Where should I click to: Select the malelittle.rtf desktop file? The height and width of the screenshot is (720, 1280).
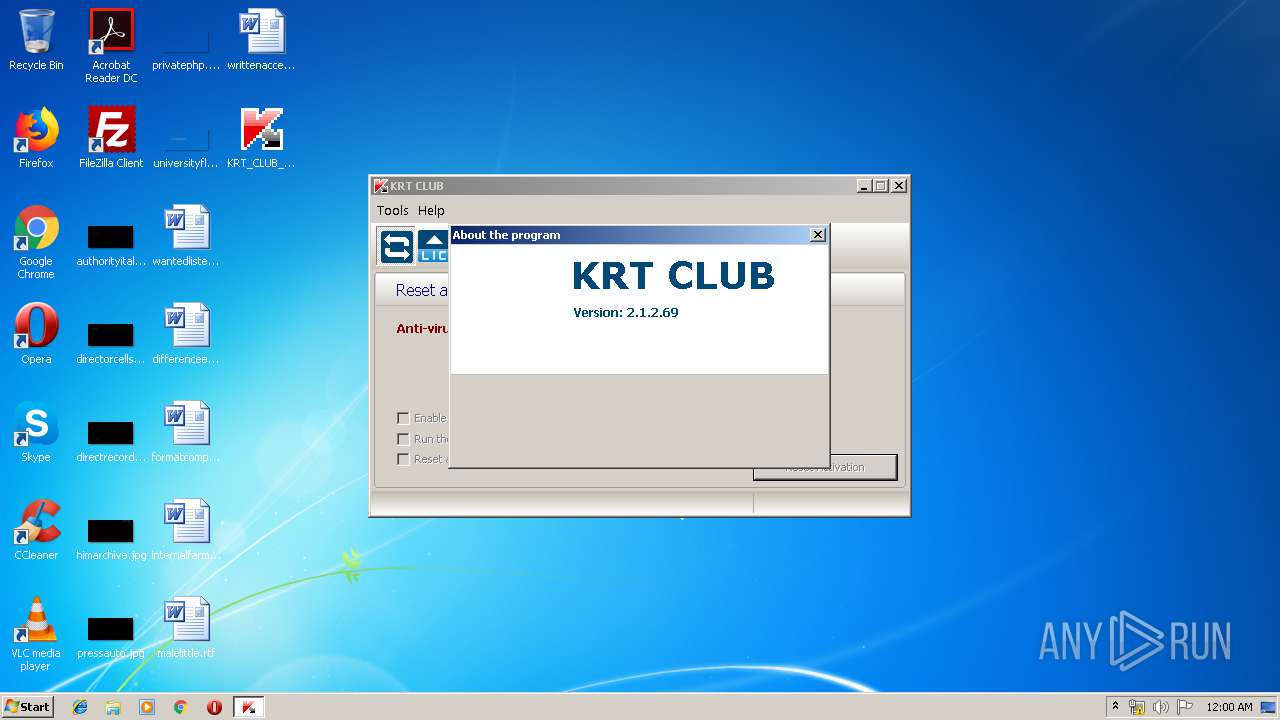pyautogui.click(x=186, y=629)
